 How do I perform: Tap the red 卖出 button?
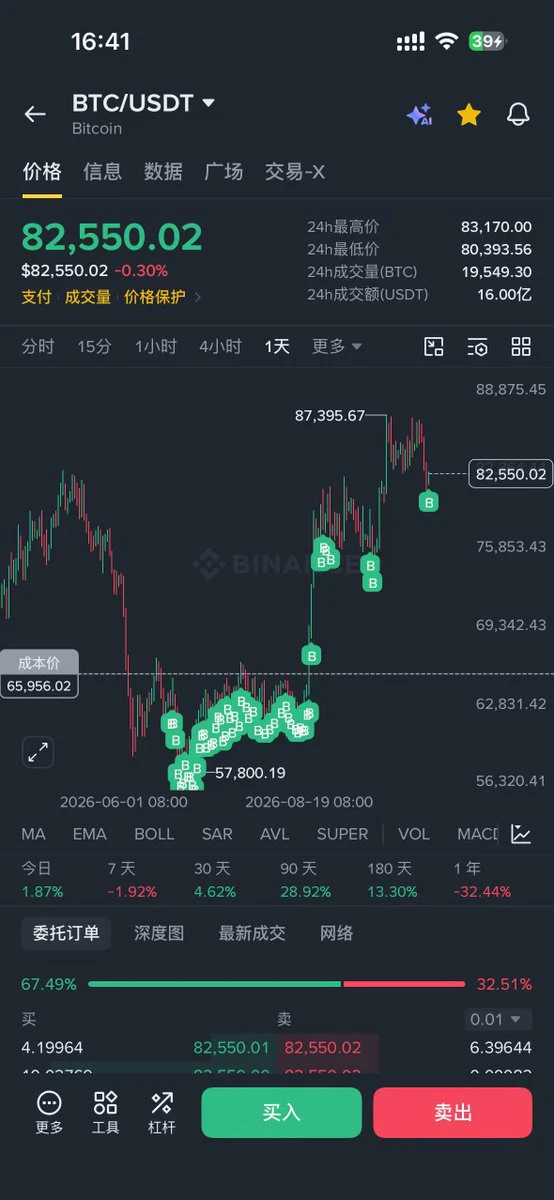[x=453, y=1113]
